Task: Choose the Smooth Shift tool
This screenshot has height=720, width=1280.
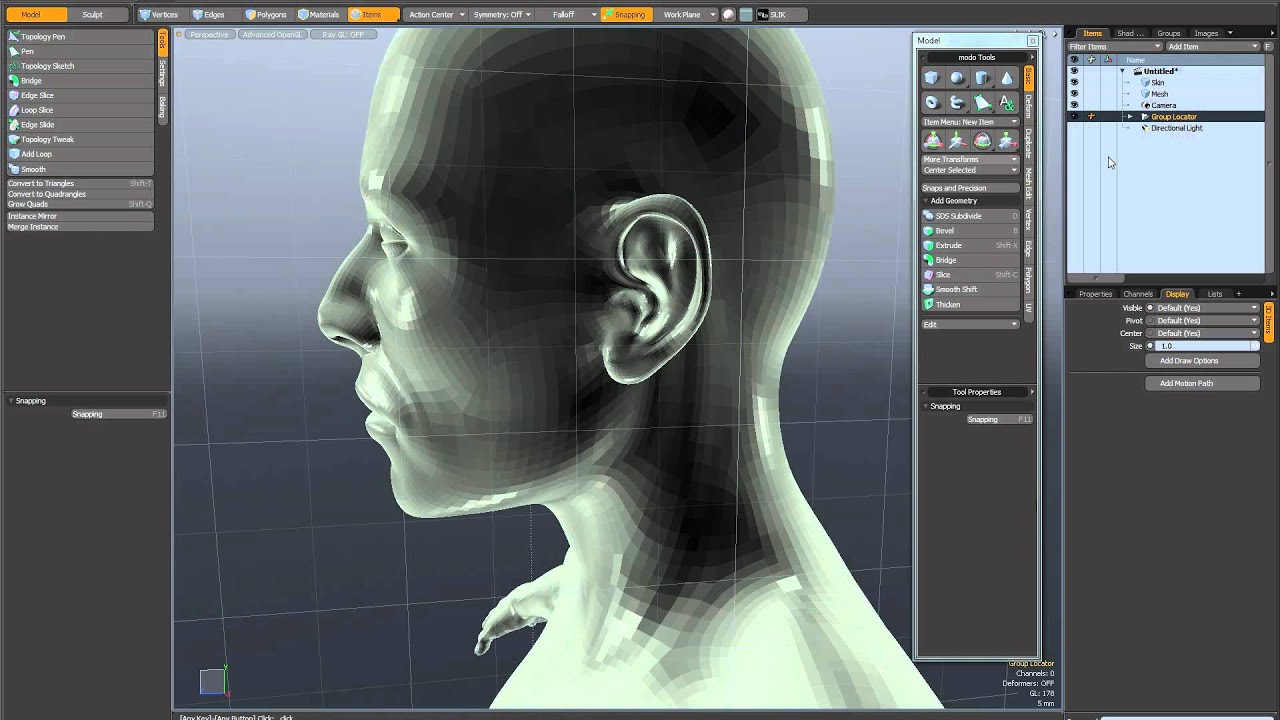Action: tap(970, 289)
